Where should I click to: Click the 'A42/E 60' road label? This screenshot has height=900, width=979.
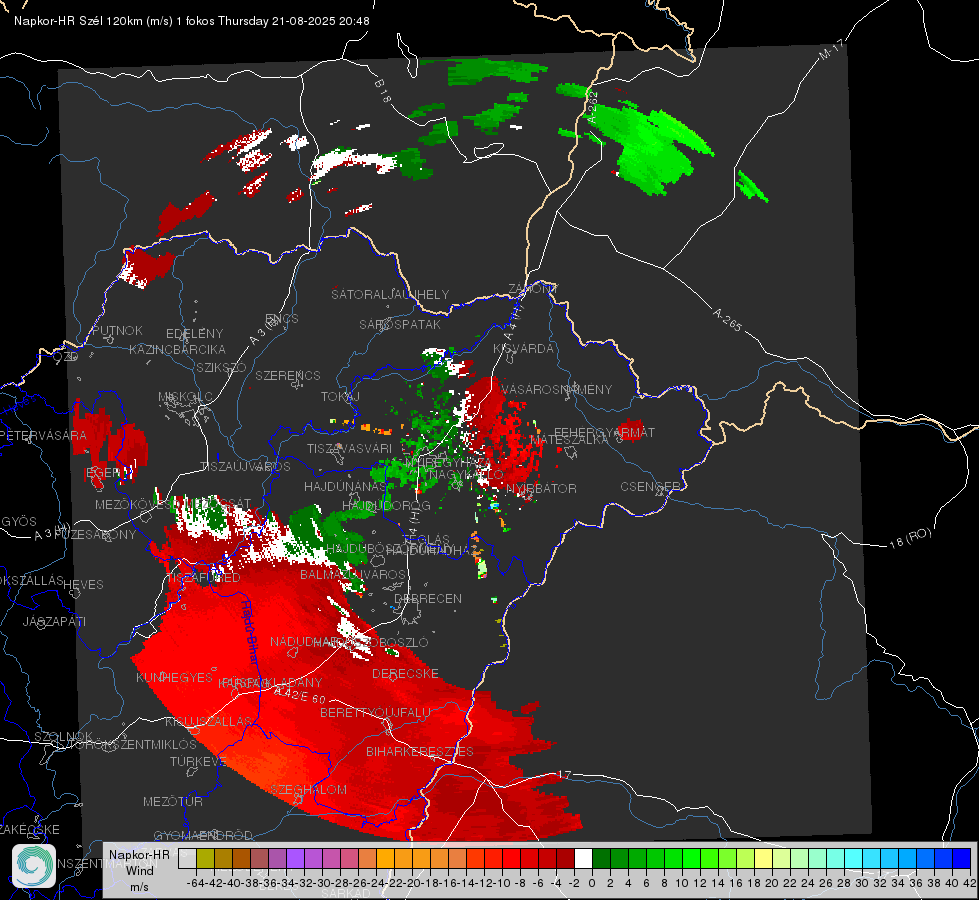coord(301,695)
